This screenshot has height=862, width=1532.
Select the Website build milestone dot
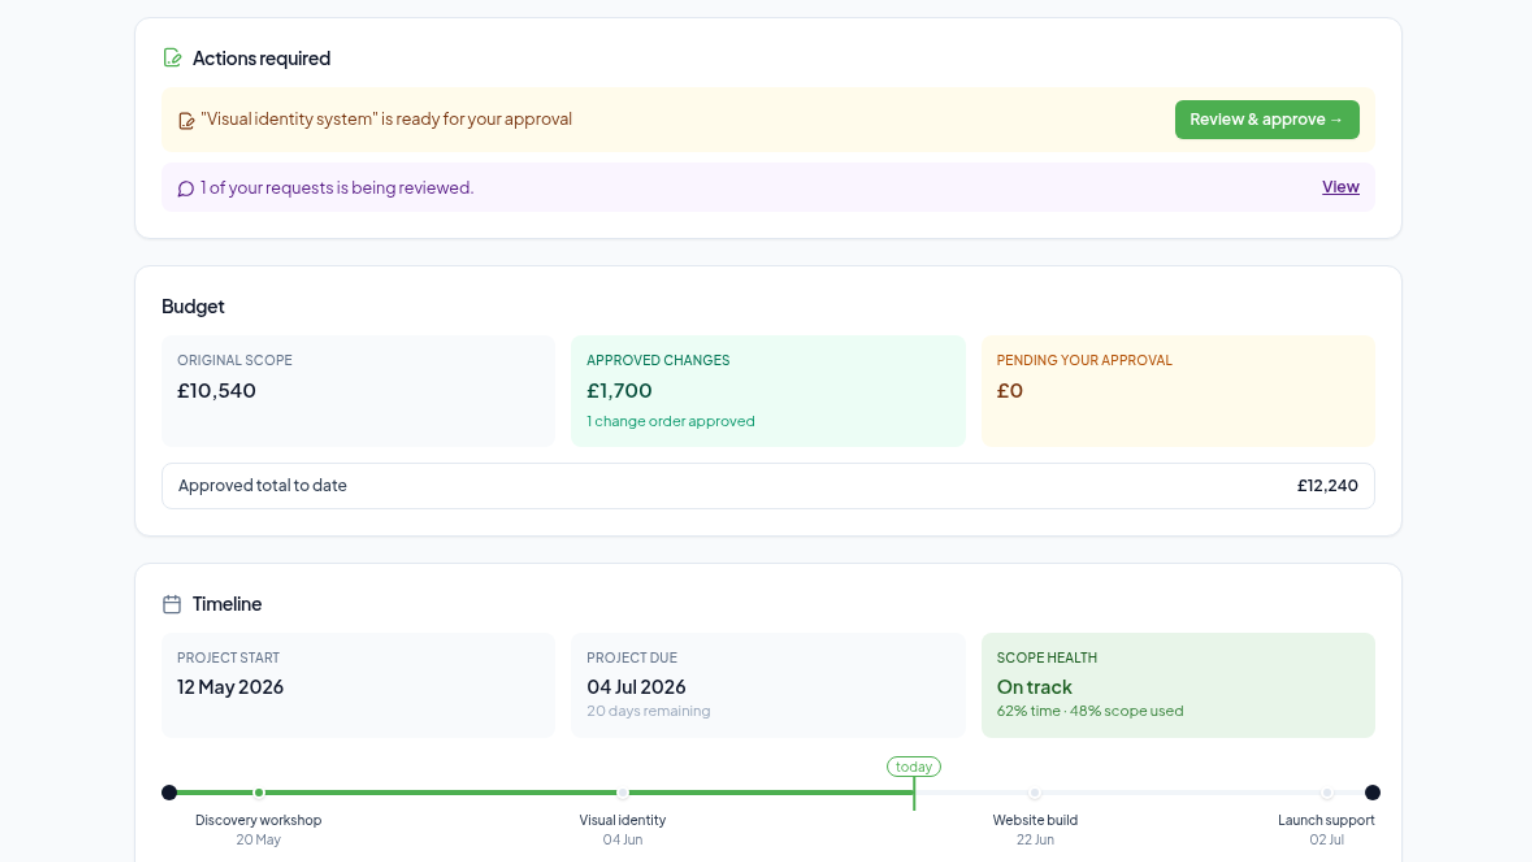click(1035, 793)
